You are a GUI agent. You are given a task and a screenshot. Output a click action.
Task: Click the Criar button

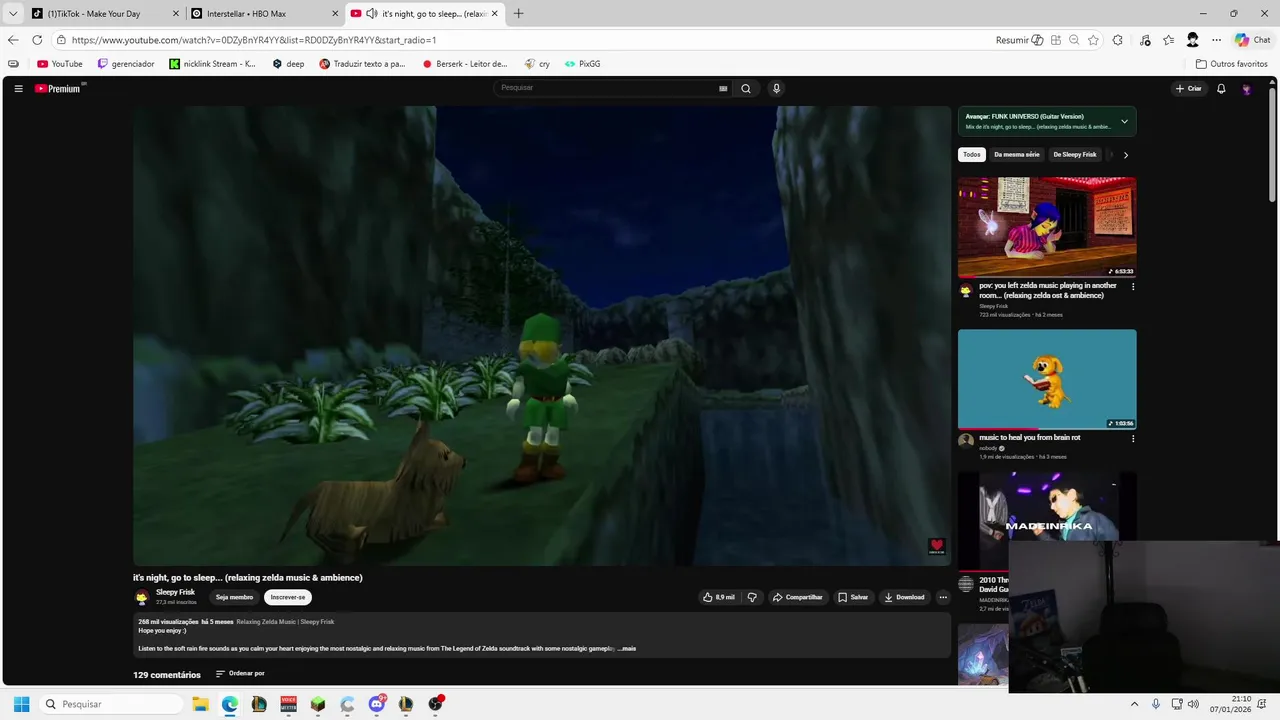1189,88
